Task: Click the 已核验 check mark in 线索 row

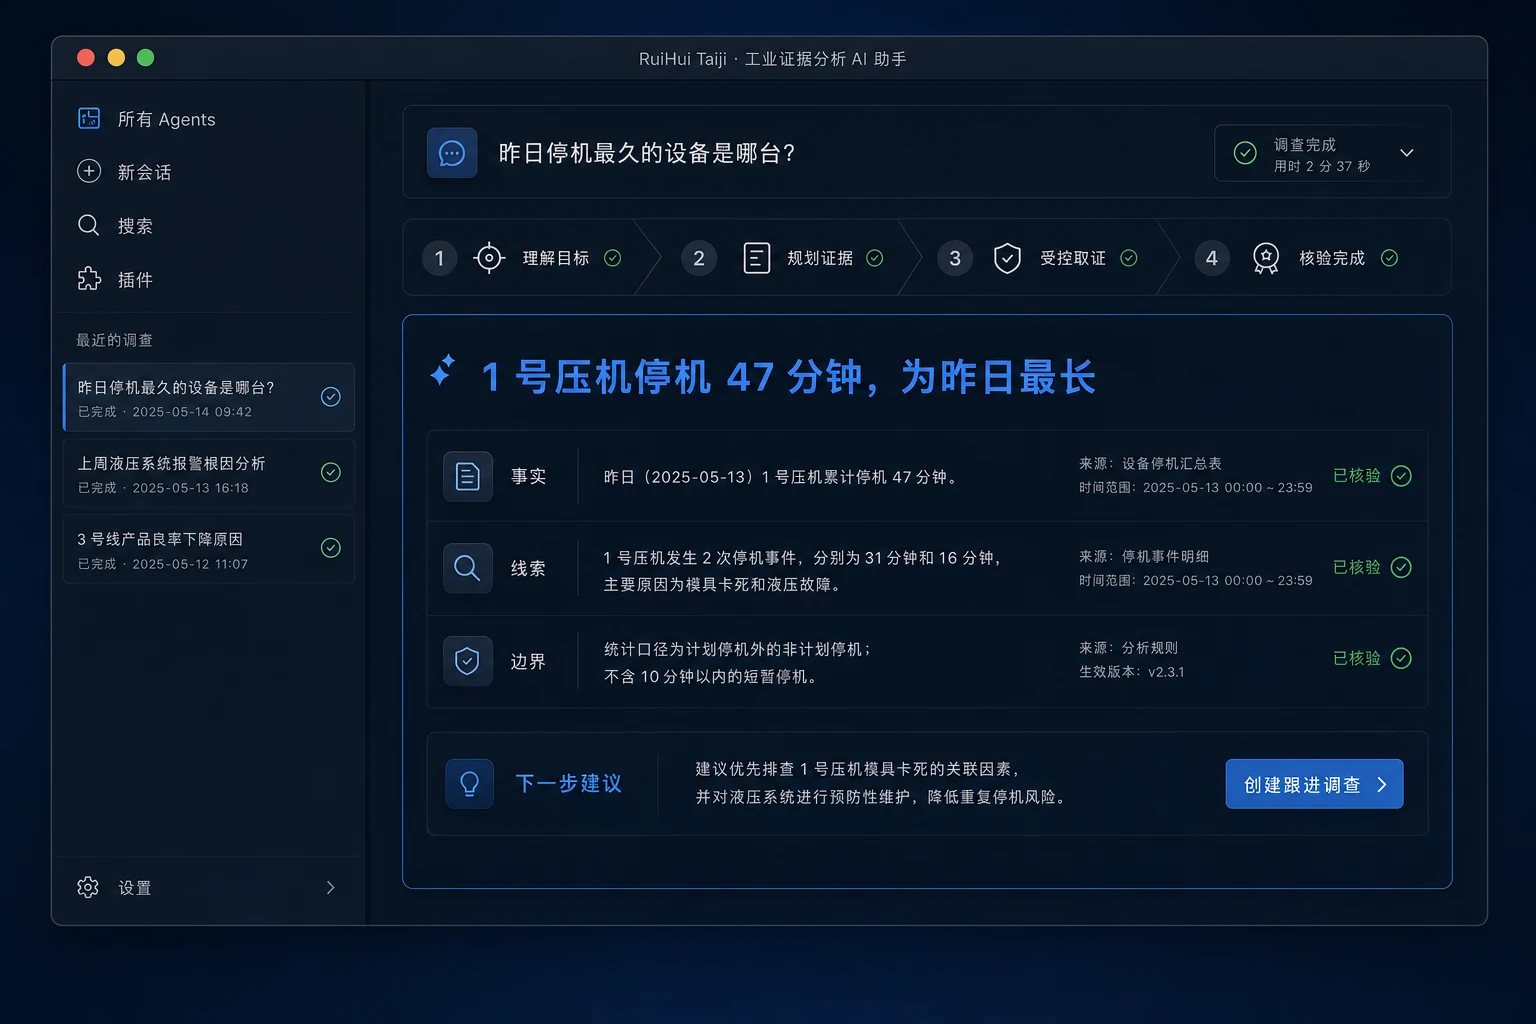Action: (1401, 567)
